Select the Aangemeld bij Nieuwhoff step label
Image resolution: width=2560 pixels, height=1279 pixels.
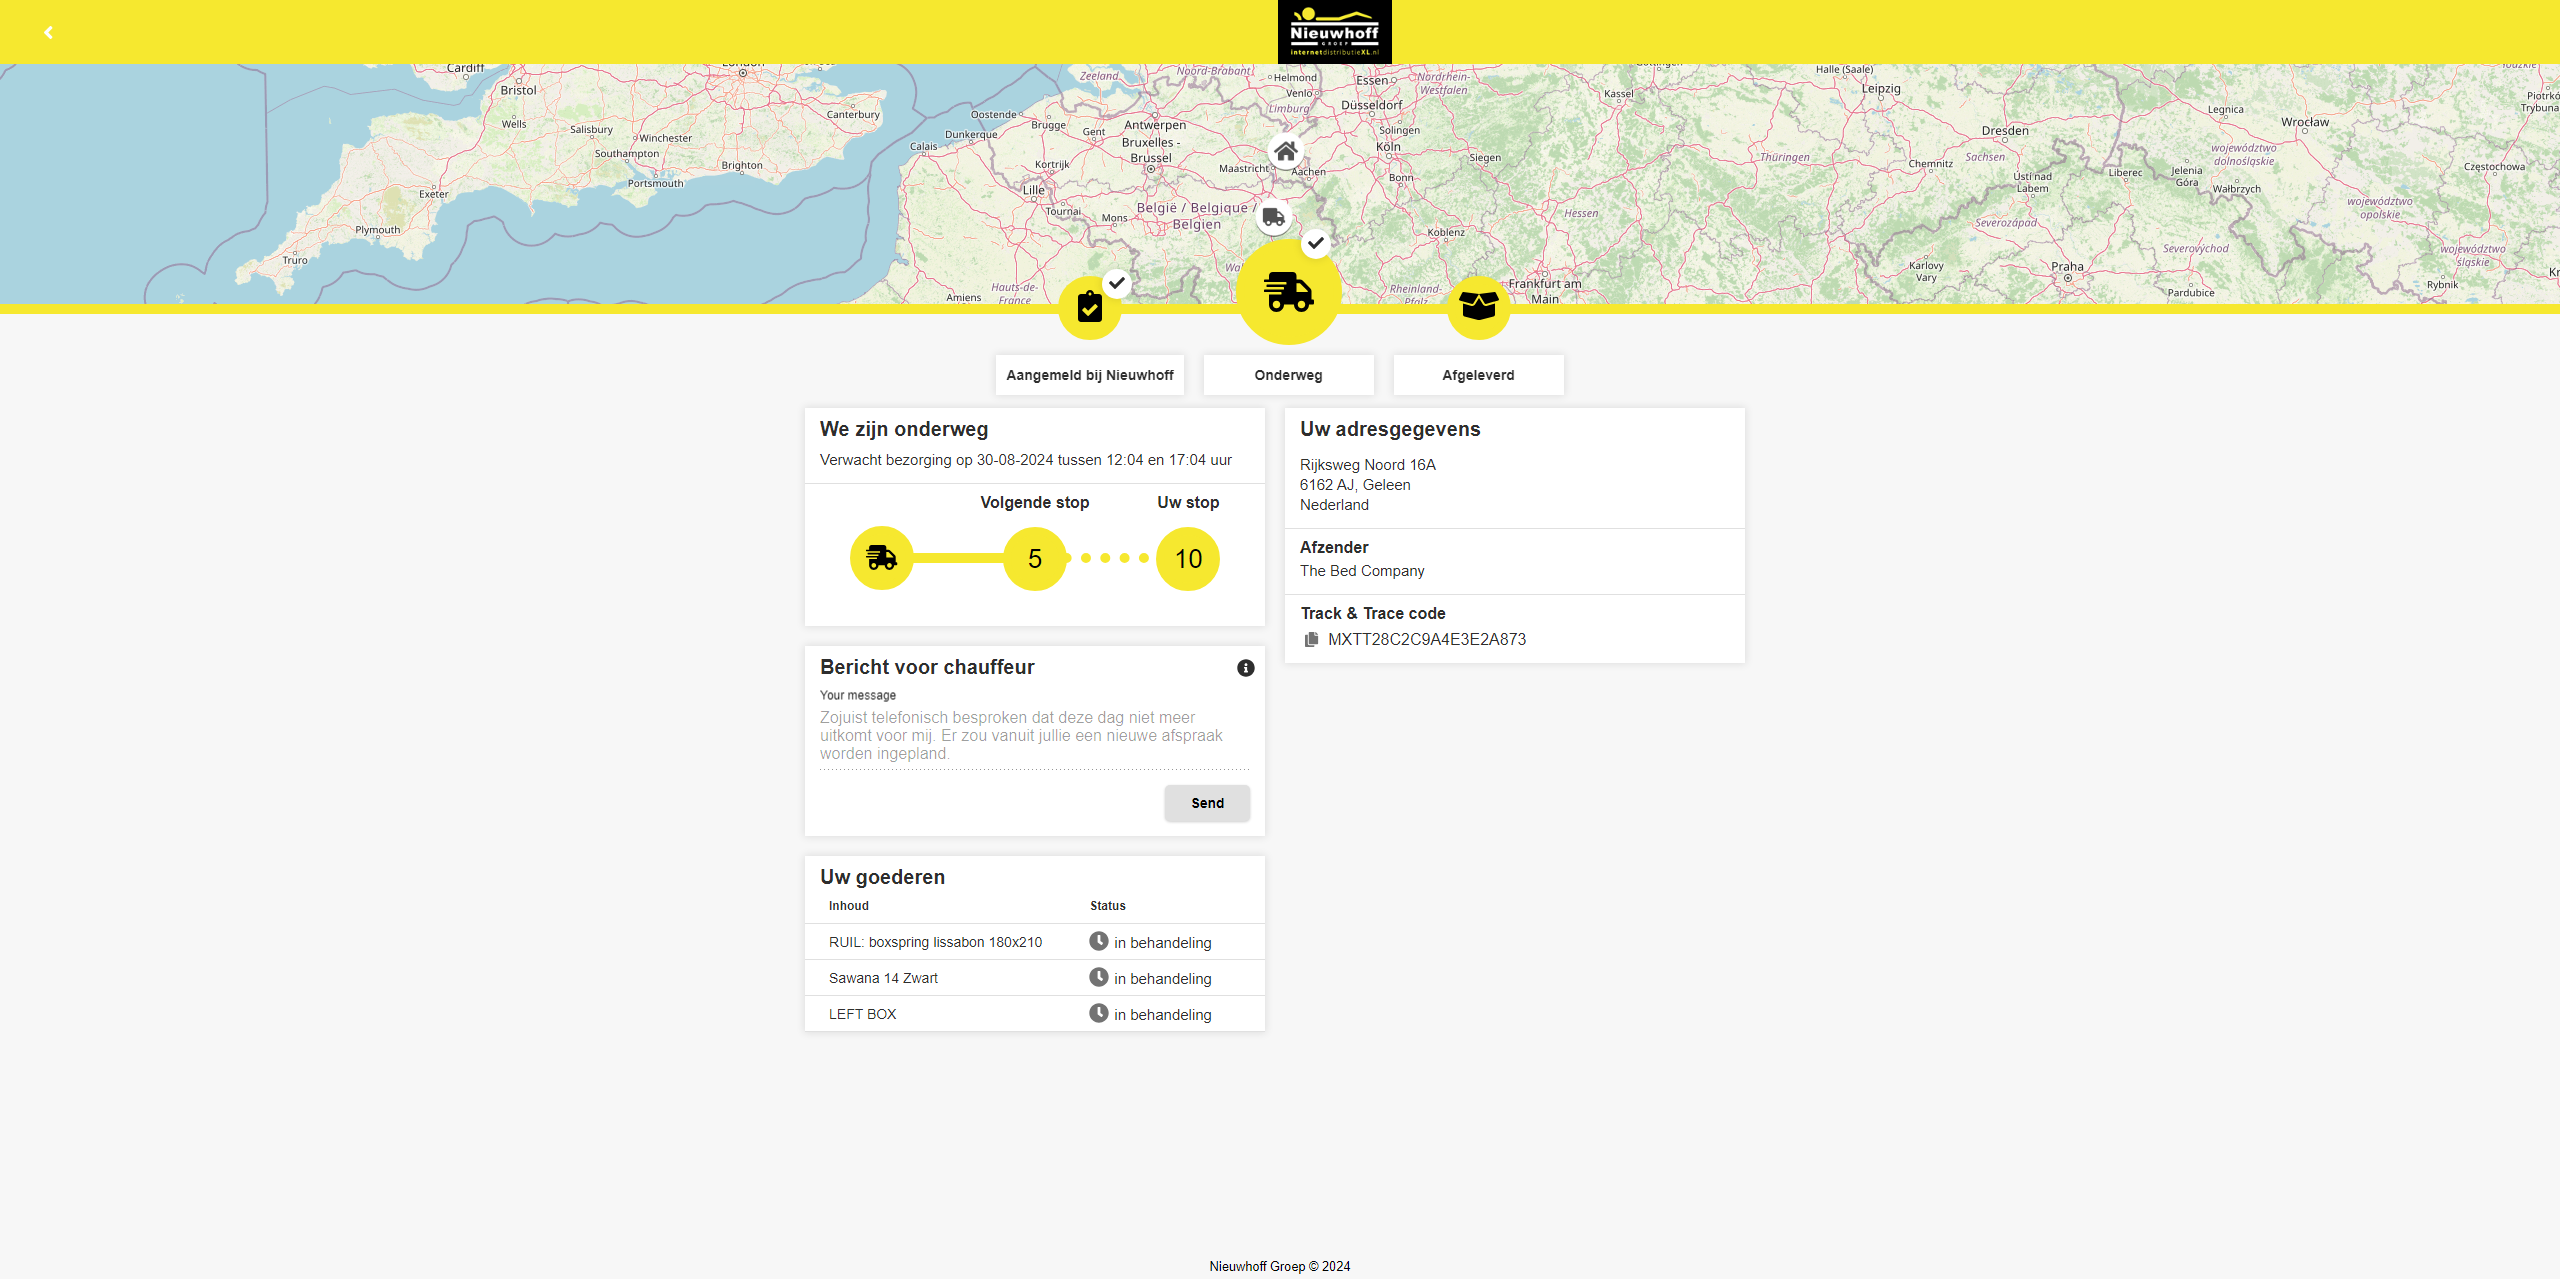coord(1089,375)
